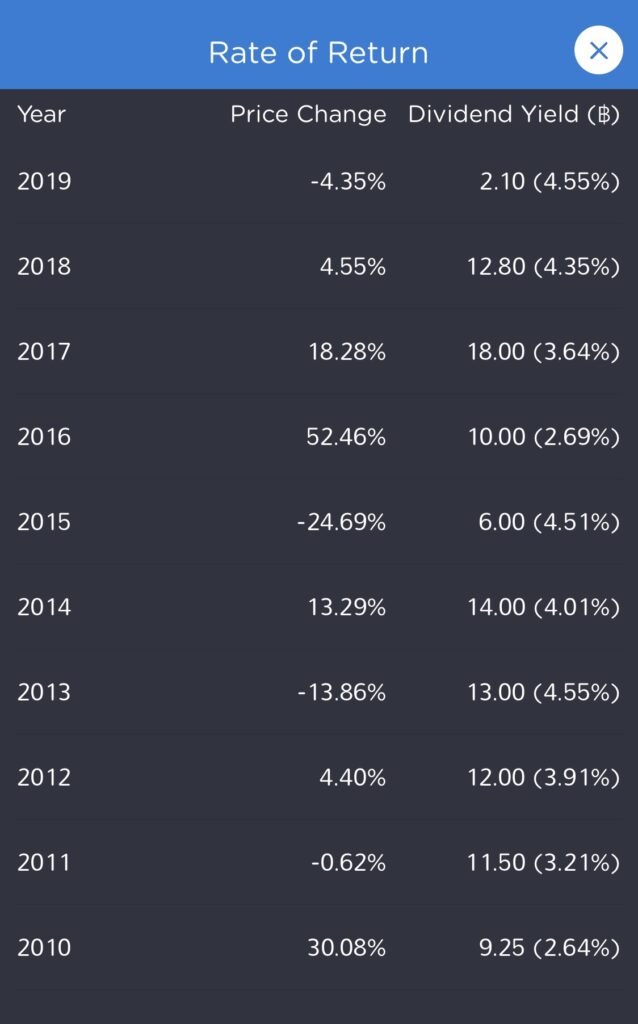
Task: Select the Dividend Yield column header
Action: point(513,114)
